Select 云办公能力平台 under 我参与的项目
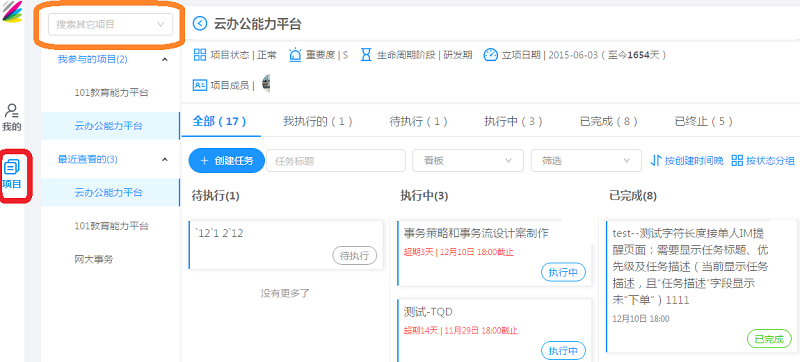Viewport: 800px width, 362px height. tap(111, 126)
